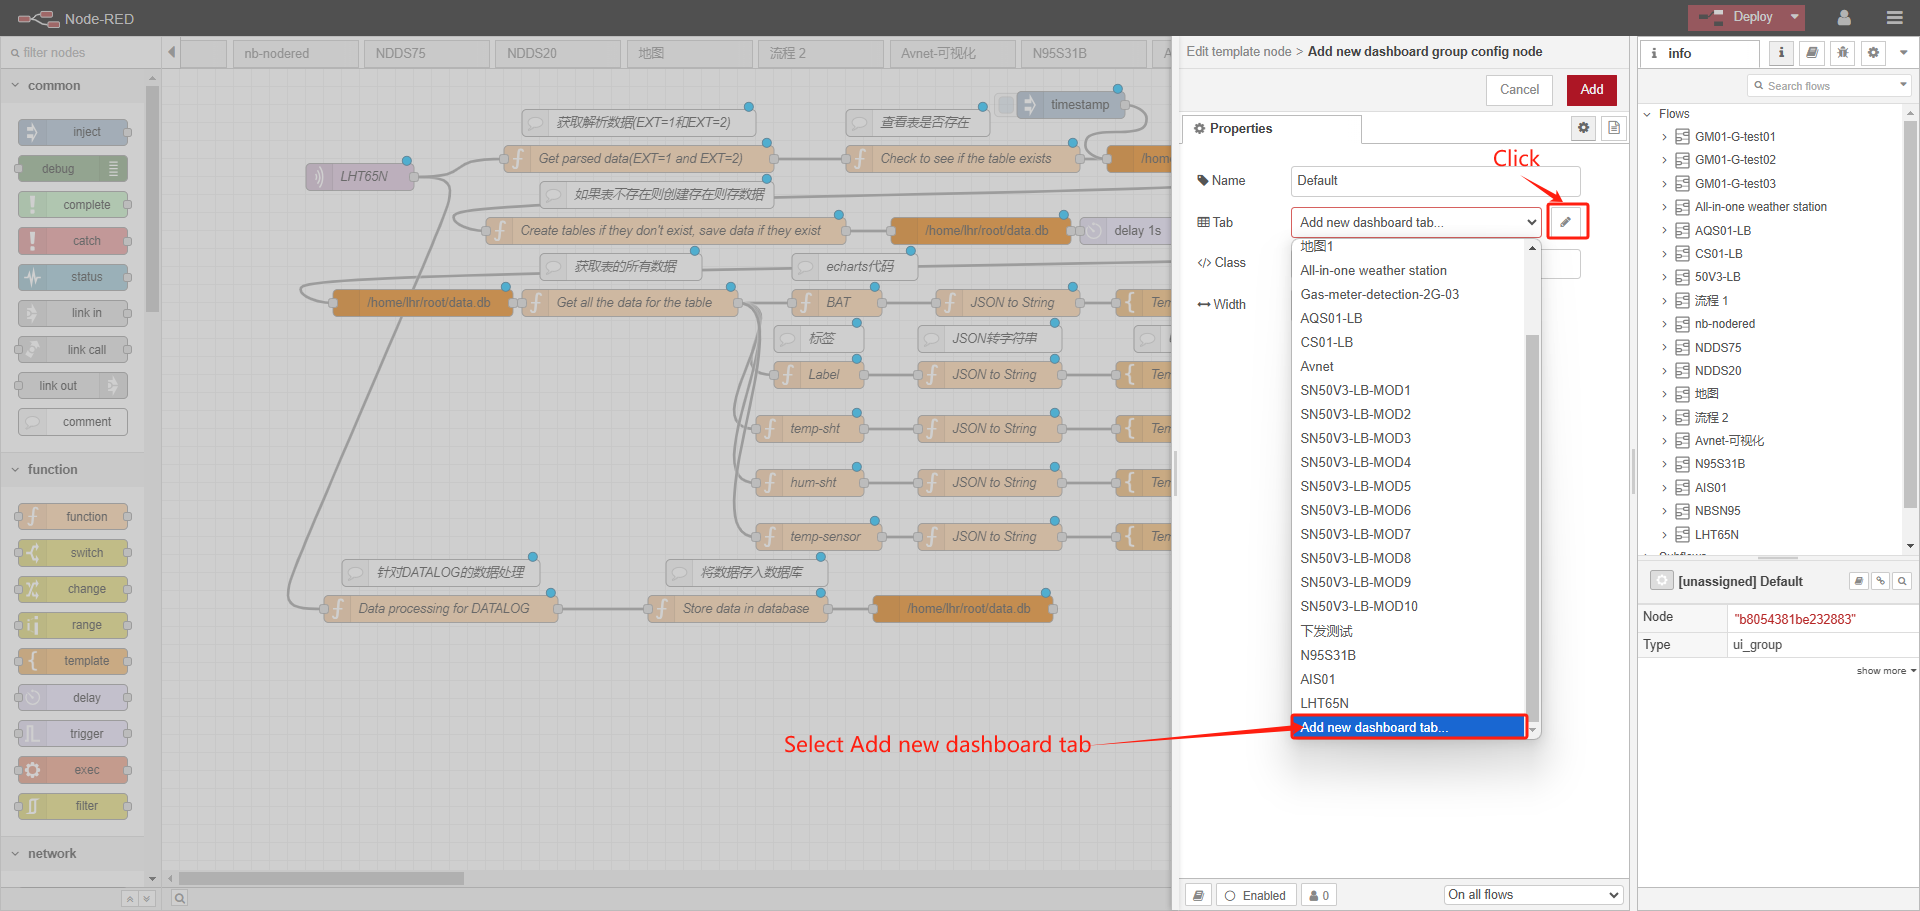1920x911 pixels.
Task: Open the Deploy options dropdown arrow
Action: click(x=1795, y=17)
